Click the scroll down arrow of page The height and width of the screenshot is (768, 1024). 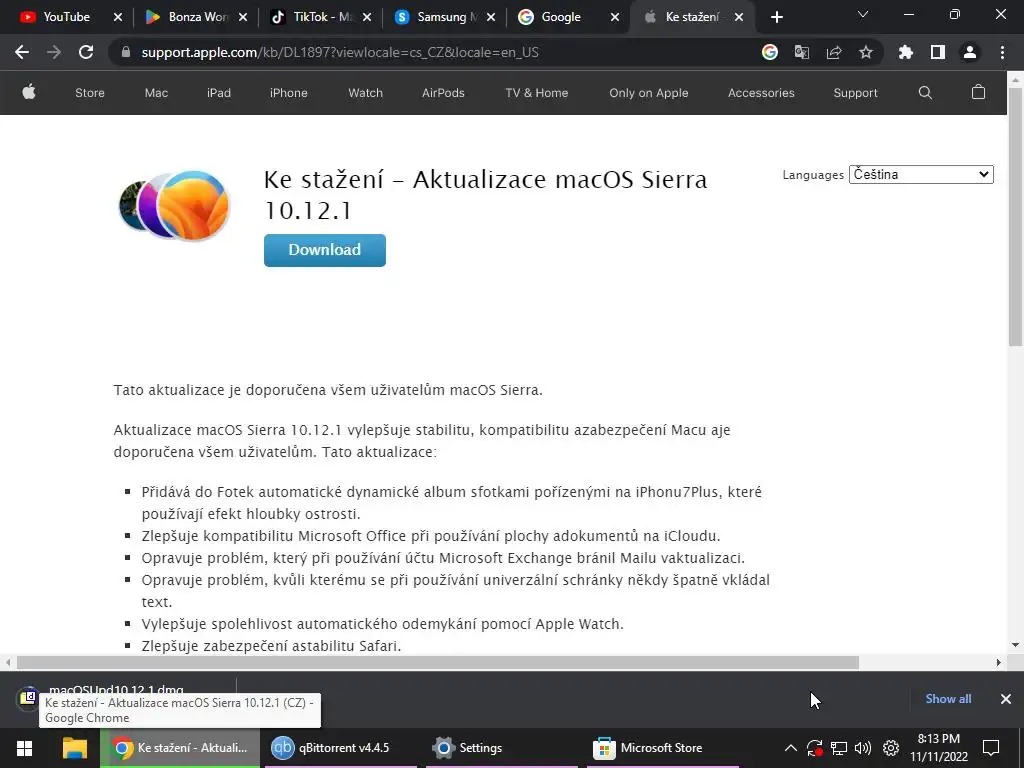click(1016, 645)
